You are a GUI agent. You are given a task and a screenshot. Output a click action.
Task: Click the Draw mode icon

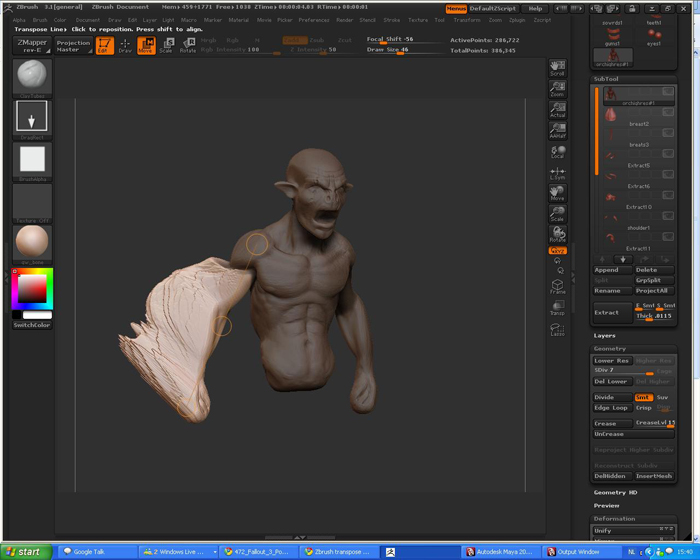(125, 44)
